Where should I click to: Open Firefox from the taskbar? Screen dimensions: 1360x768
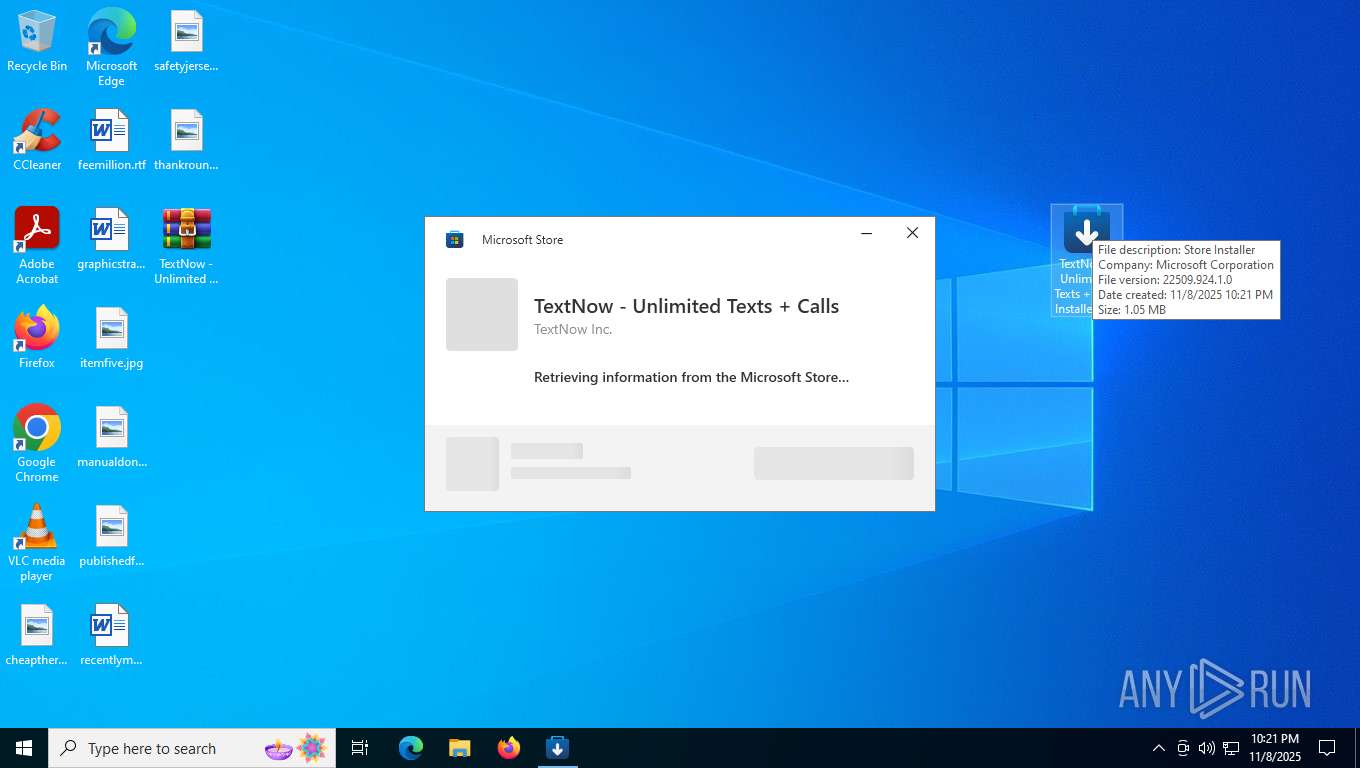click(x=509, y=748)
